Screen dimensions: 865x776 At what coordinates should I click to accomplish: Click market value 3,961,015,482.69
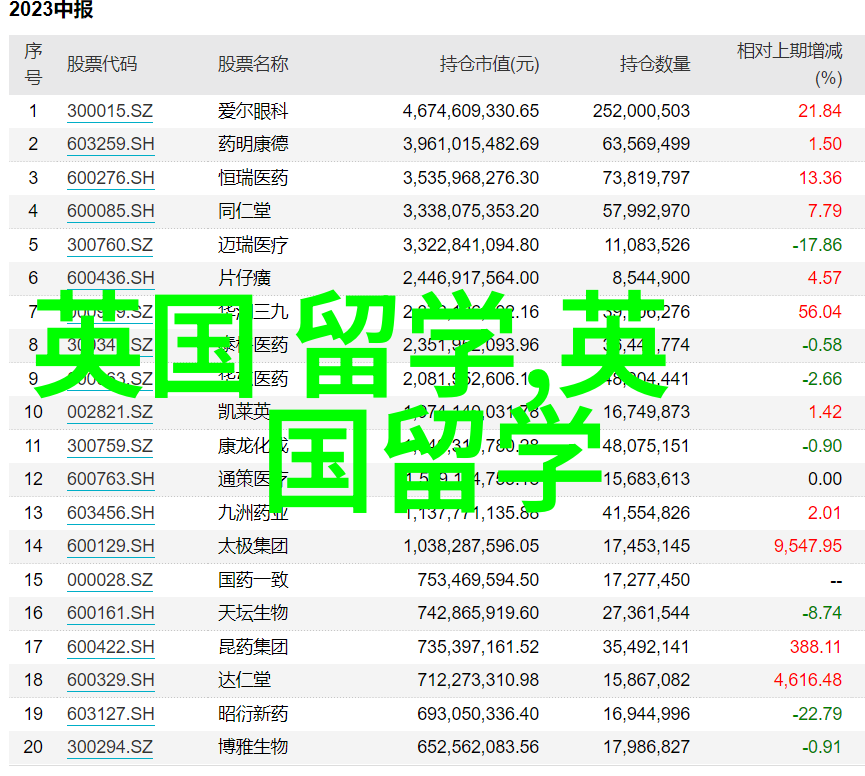(x=471, y=145)
